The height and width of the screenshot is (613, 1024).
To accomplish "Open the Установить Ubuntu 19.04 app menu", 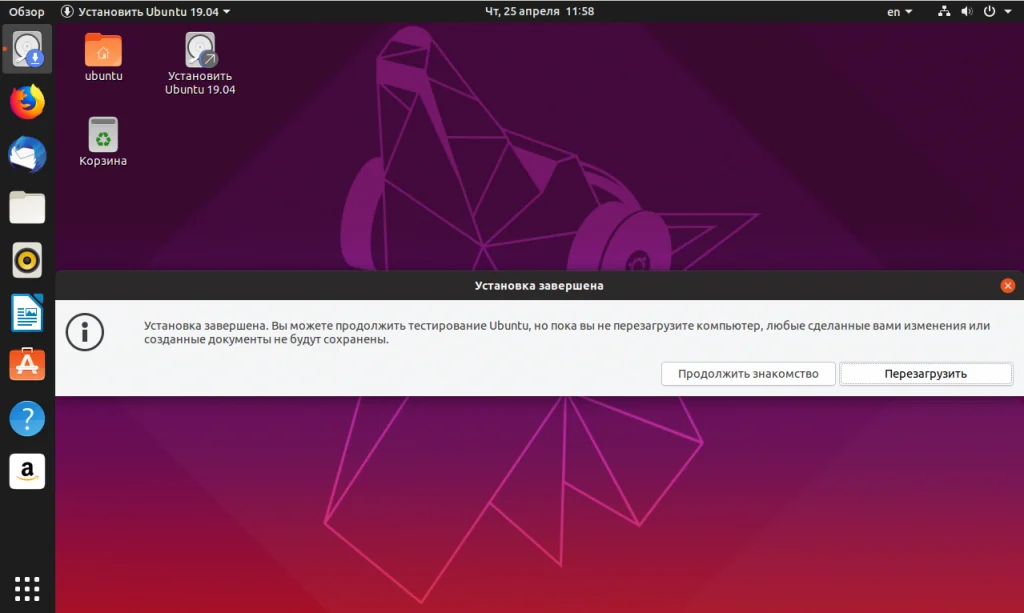I will 146,12.
